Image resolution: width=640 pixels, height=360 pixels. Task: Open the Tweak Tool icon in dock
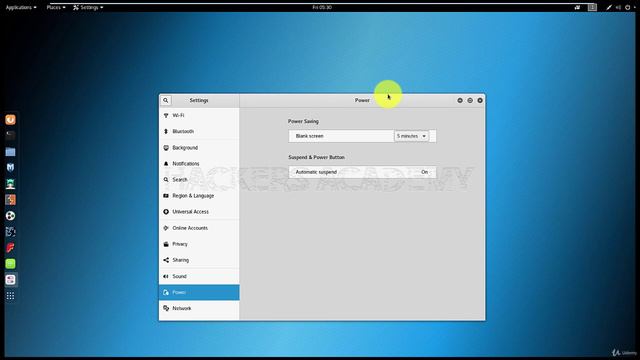[11, 280]
